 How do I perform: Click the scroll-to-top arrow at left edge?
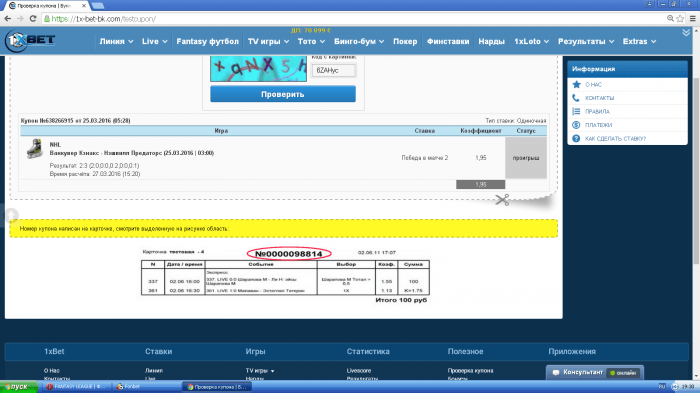(11, 216)
